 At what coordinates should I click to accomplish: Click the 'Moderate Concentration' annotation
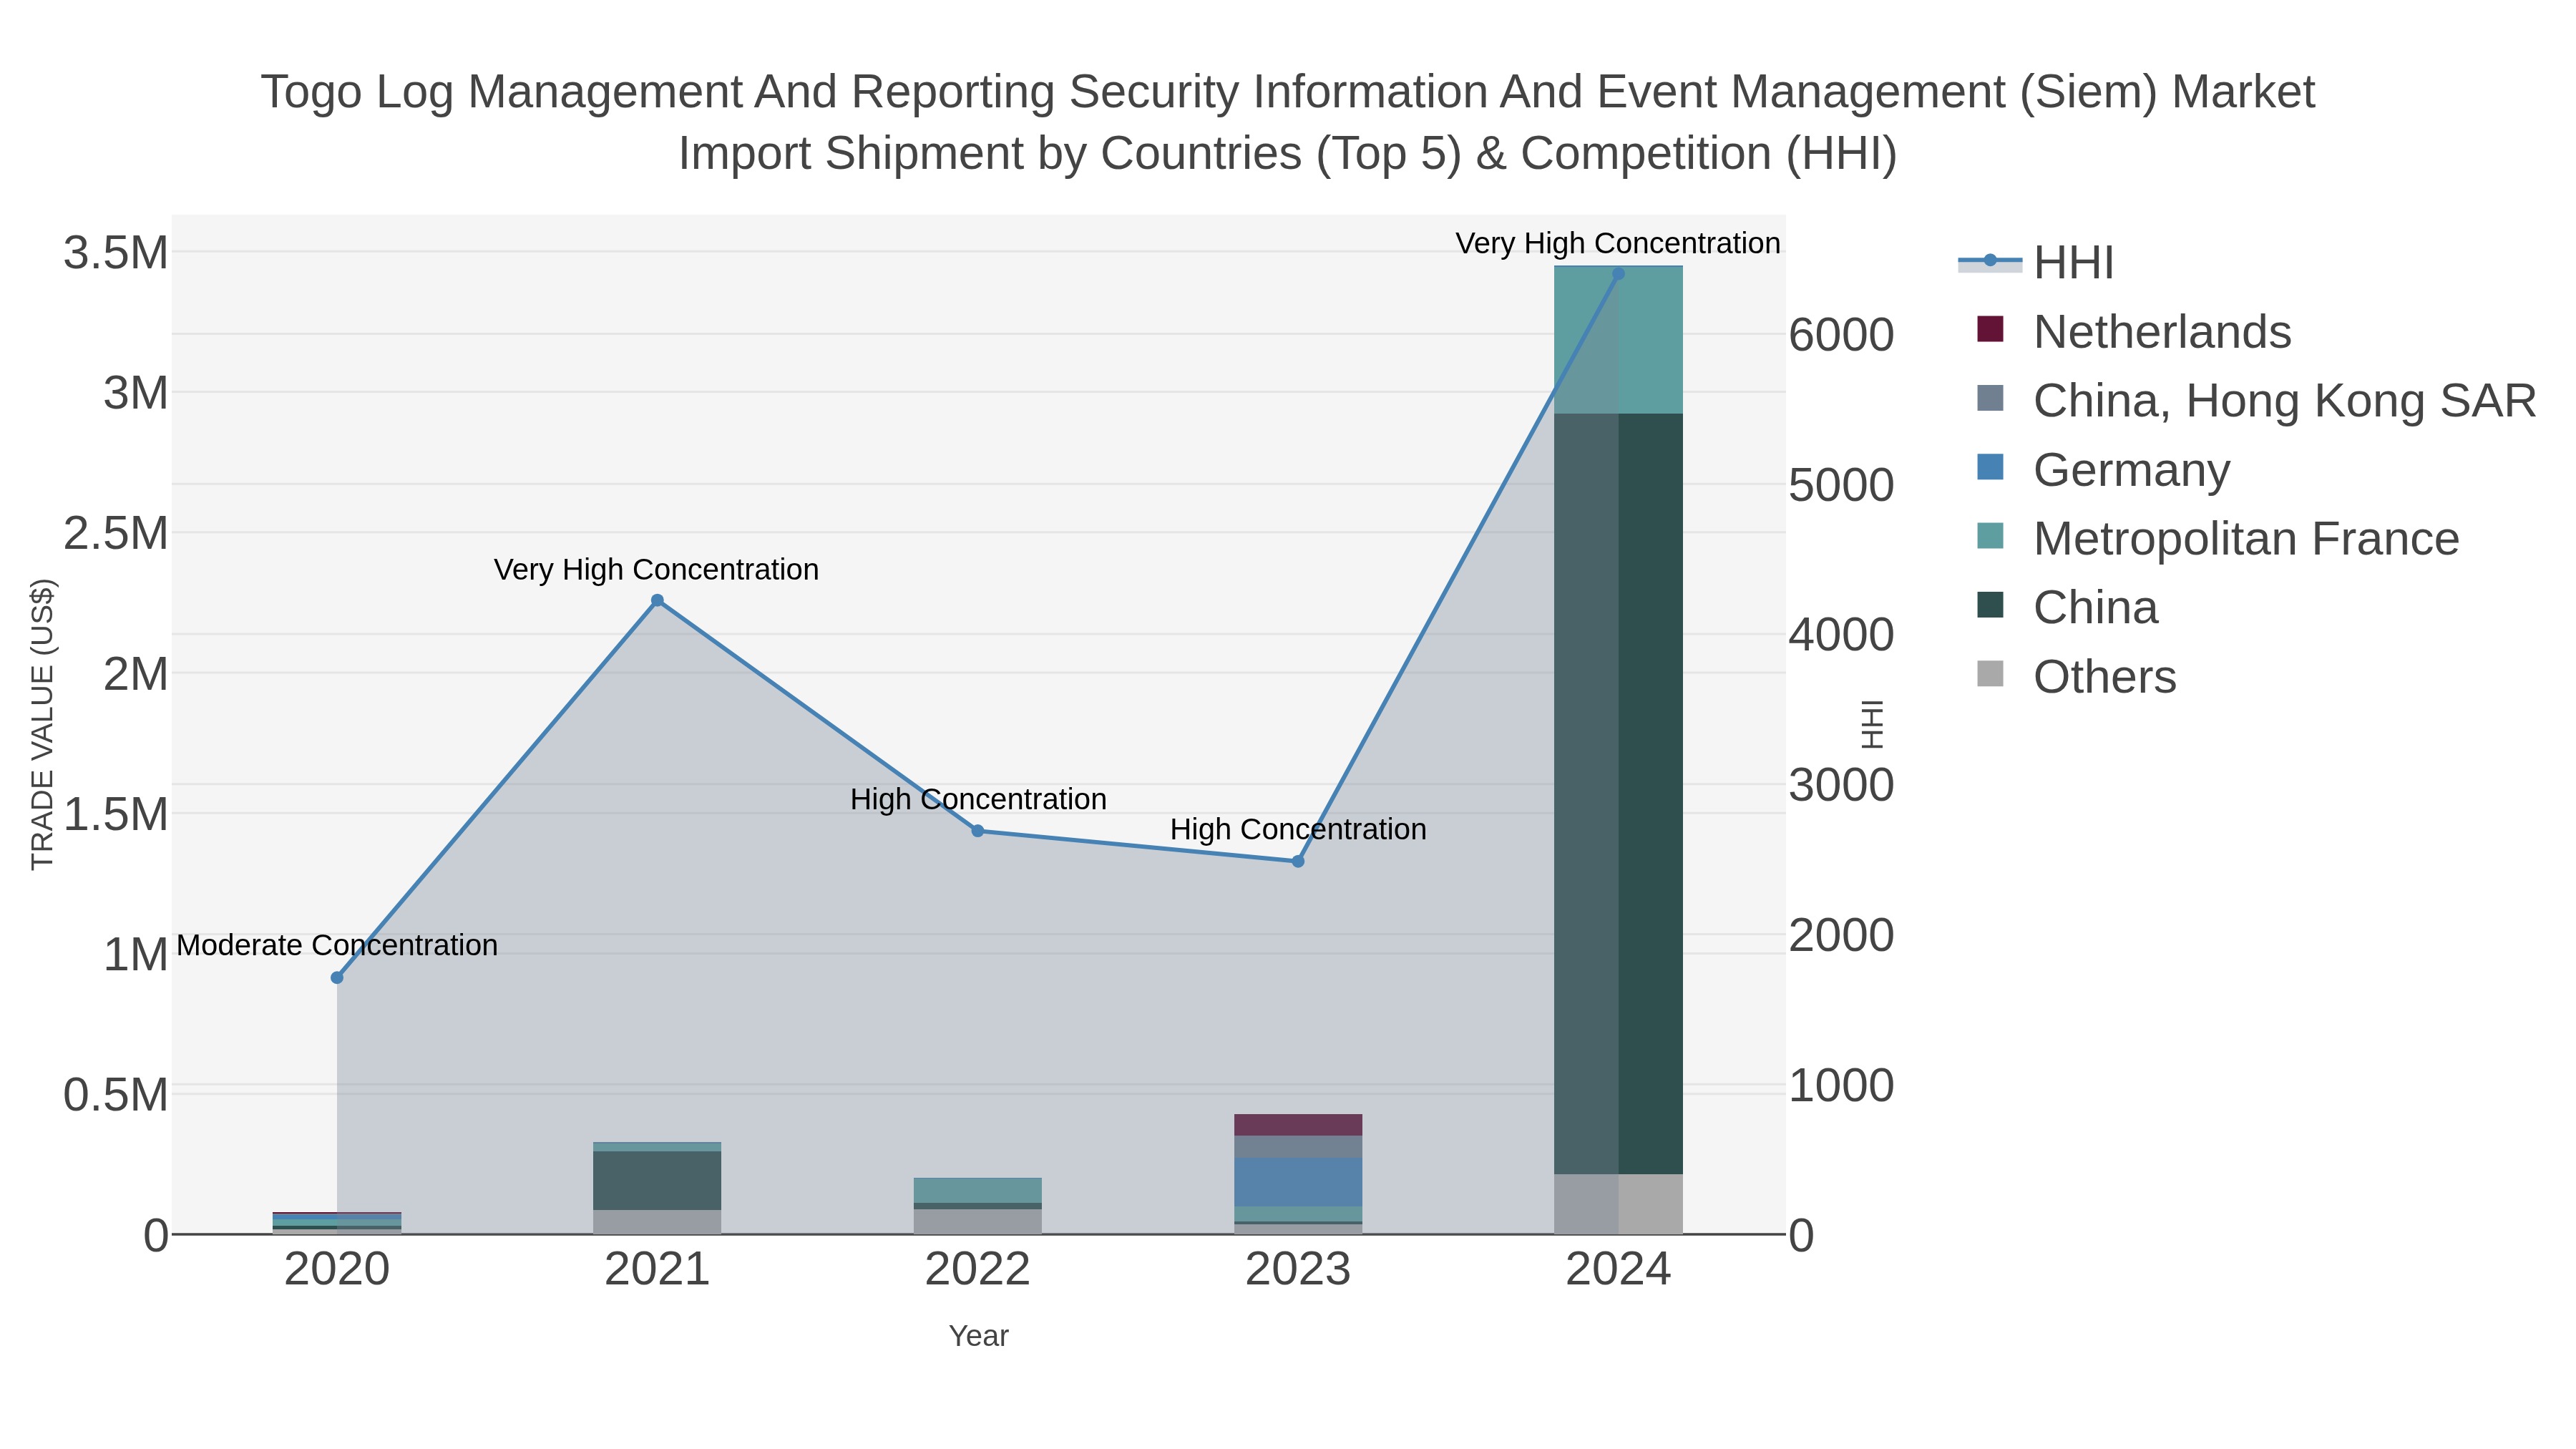337,945
